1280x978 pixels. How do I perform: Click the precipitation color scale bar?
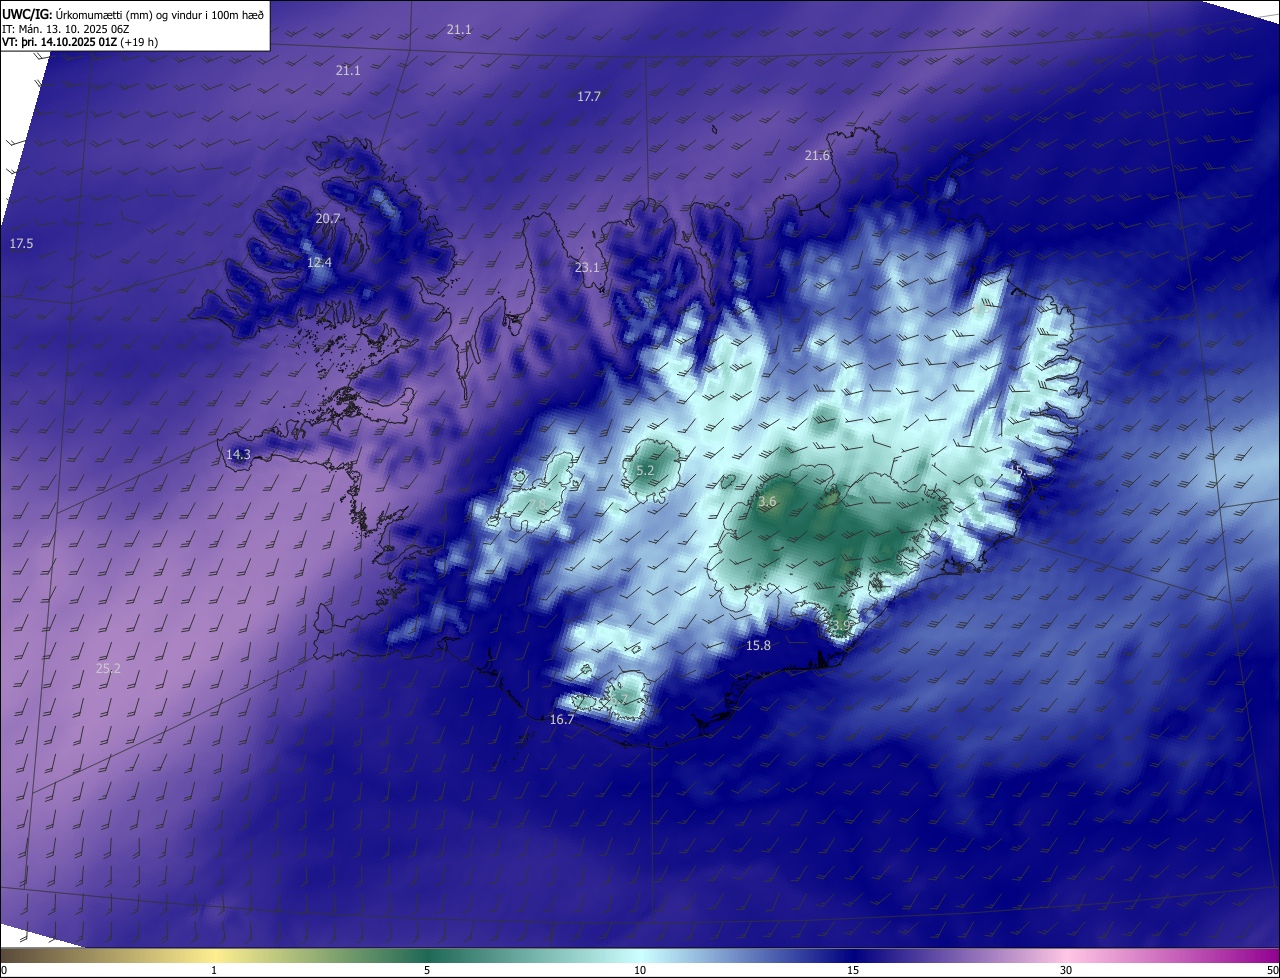[640, 955]
